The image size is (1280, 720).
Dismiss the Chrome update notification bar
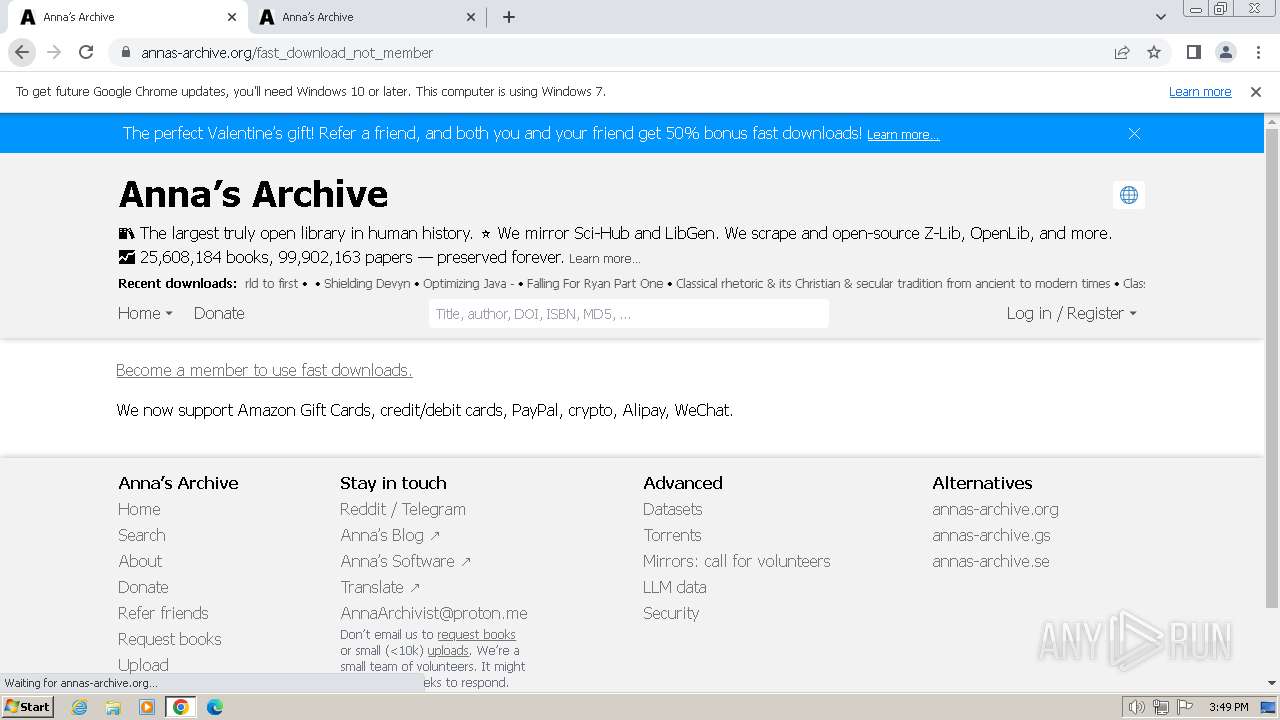(1256, 91)
